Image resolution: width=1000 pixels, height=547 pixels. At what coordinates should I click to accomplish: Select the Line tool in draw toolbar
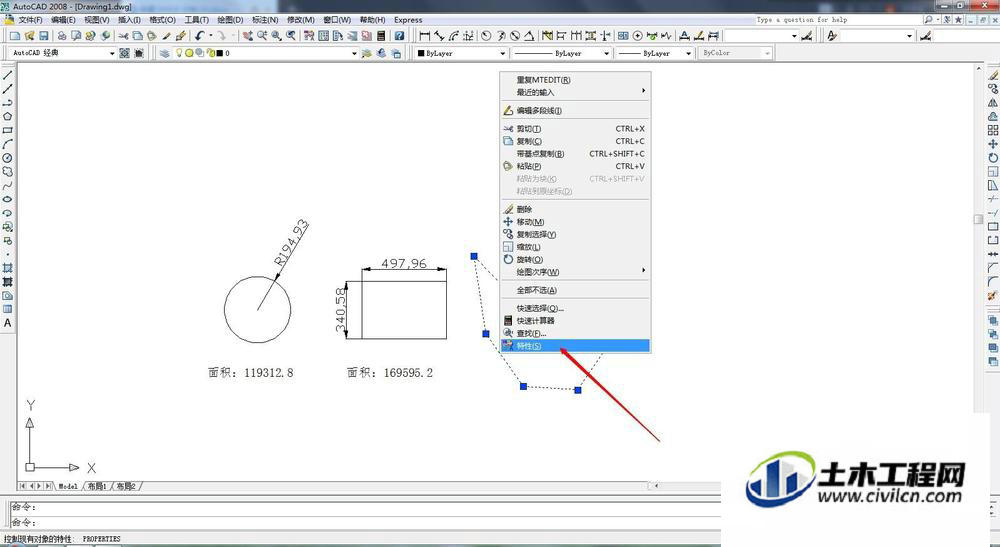8,75
